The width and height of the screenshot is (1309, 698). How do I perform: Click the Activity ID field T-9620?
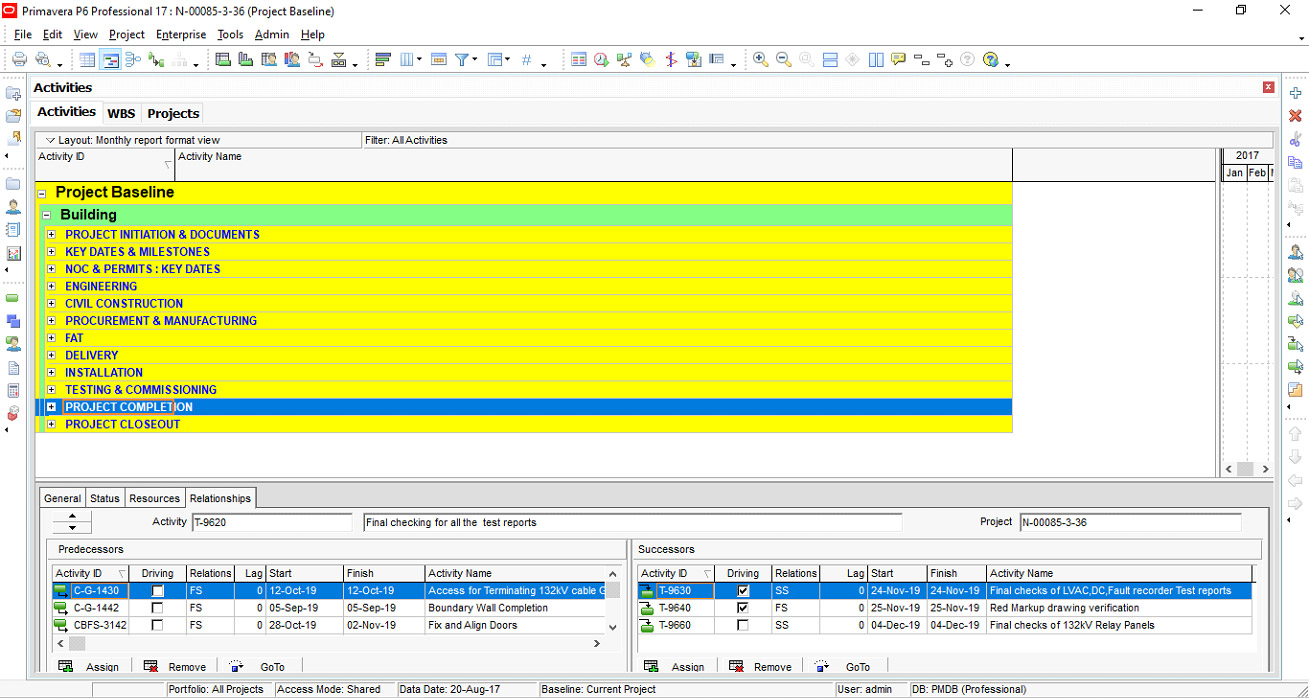(x=271, y=522)
